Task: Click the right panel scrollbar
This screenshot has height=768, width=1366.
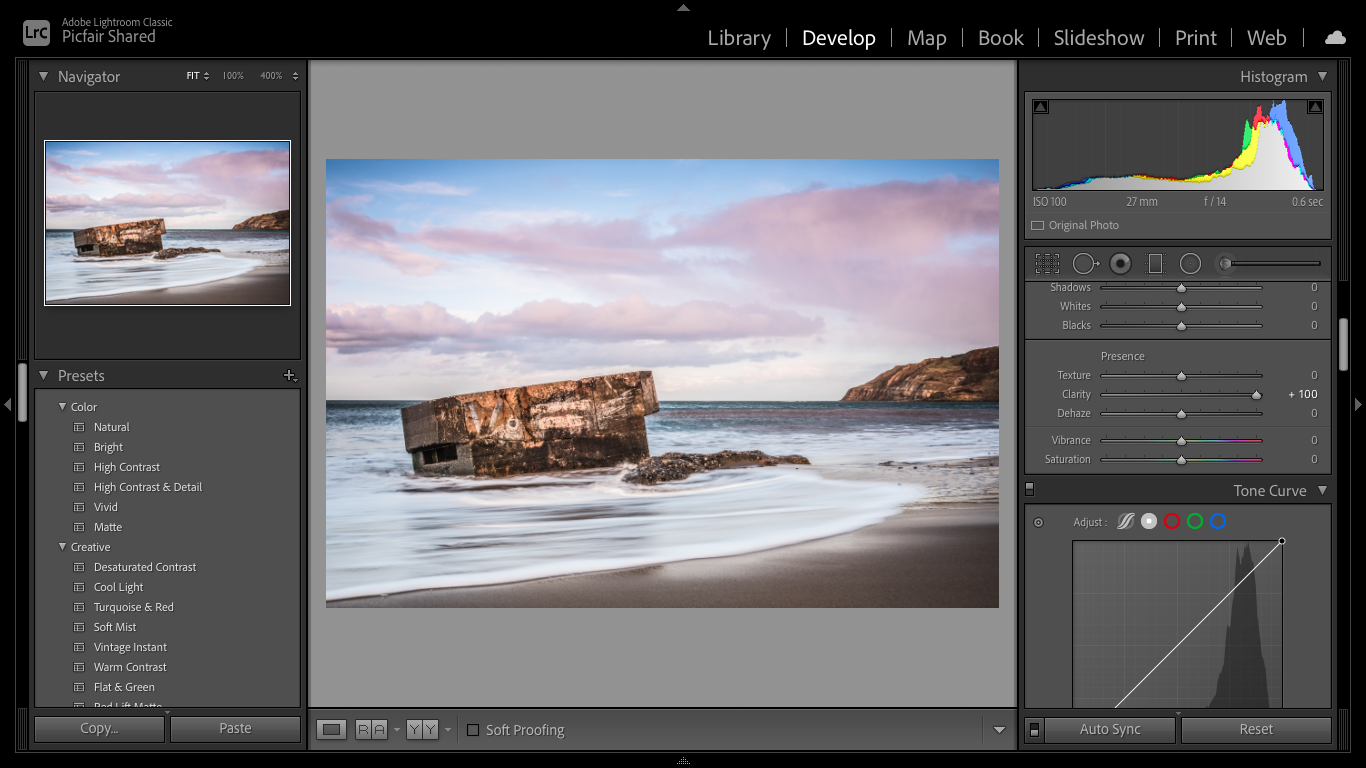Action: click(x=1343, y=344)
